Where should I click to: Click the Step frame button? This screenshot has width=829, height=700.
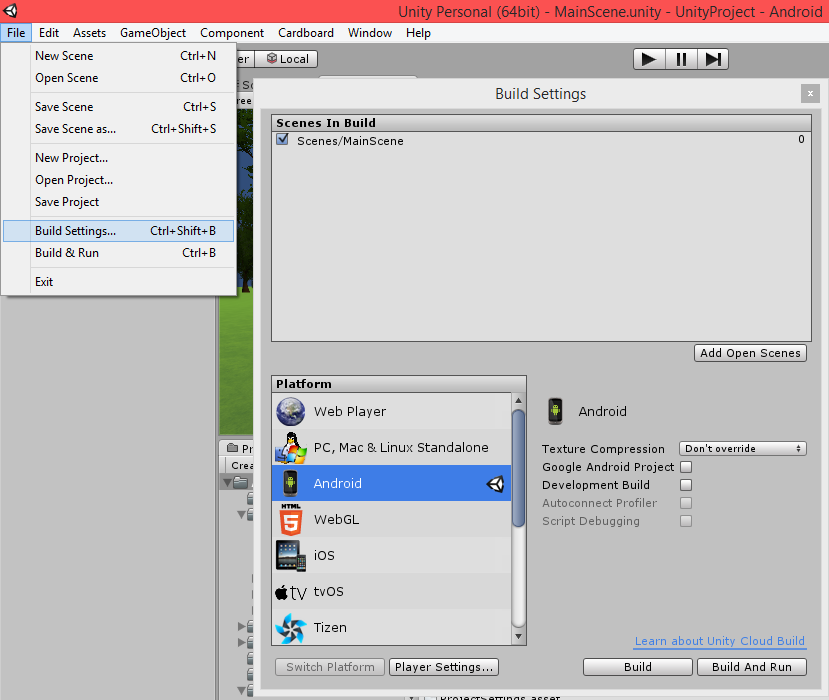713,59
